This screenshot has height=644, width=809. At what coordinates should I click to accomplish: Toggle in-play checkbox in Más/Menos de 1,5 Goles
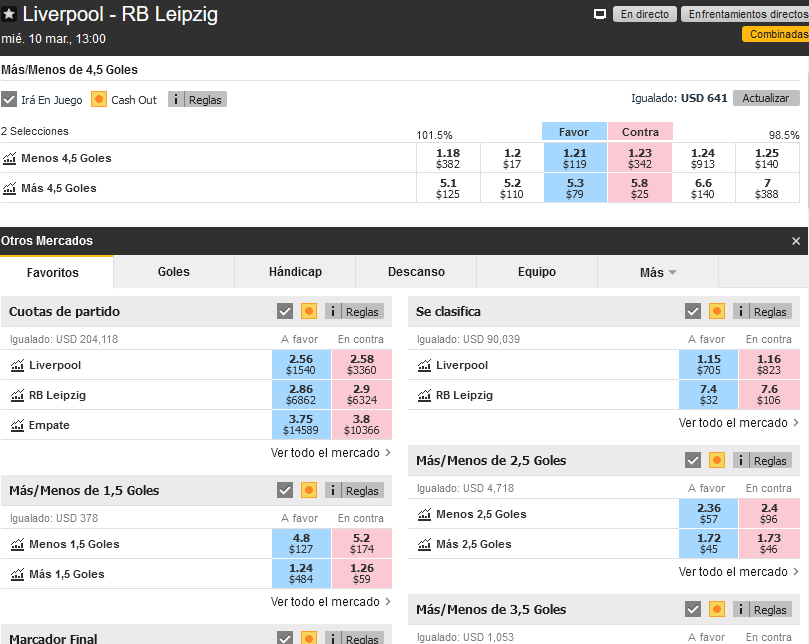point(285,490)
